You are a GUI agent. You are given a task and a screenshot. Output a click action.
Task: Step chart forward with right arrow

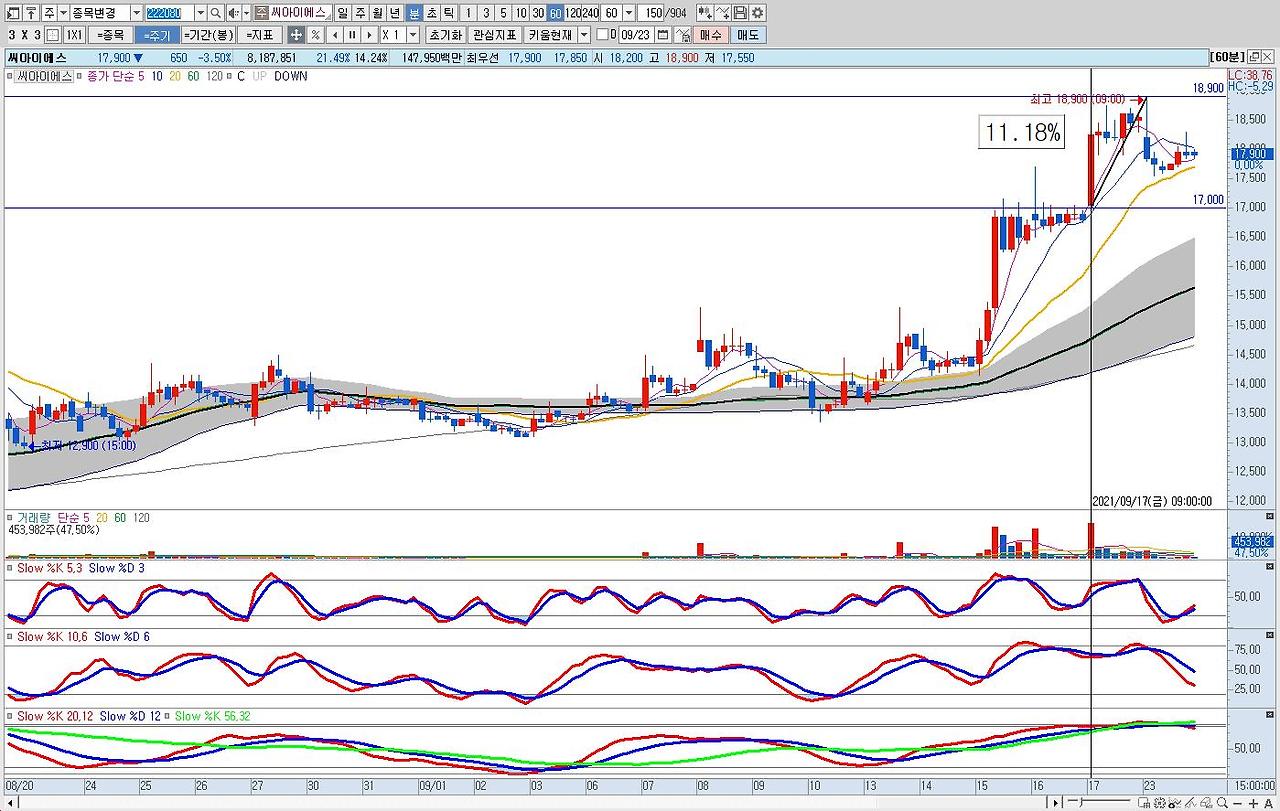pyautogui.click(x=370, y=35)
